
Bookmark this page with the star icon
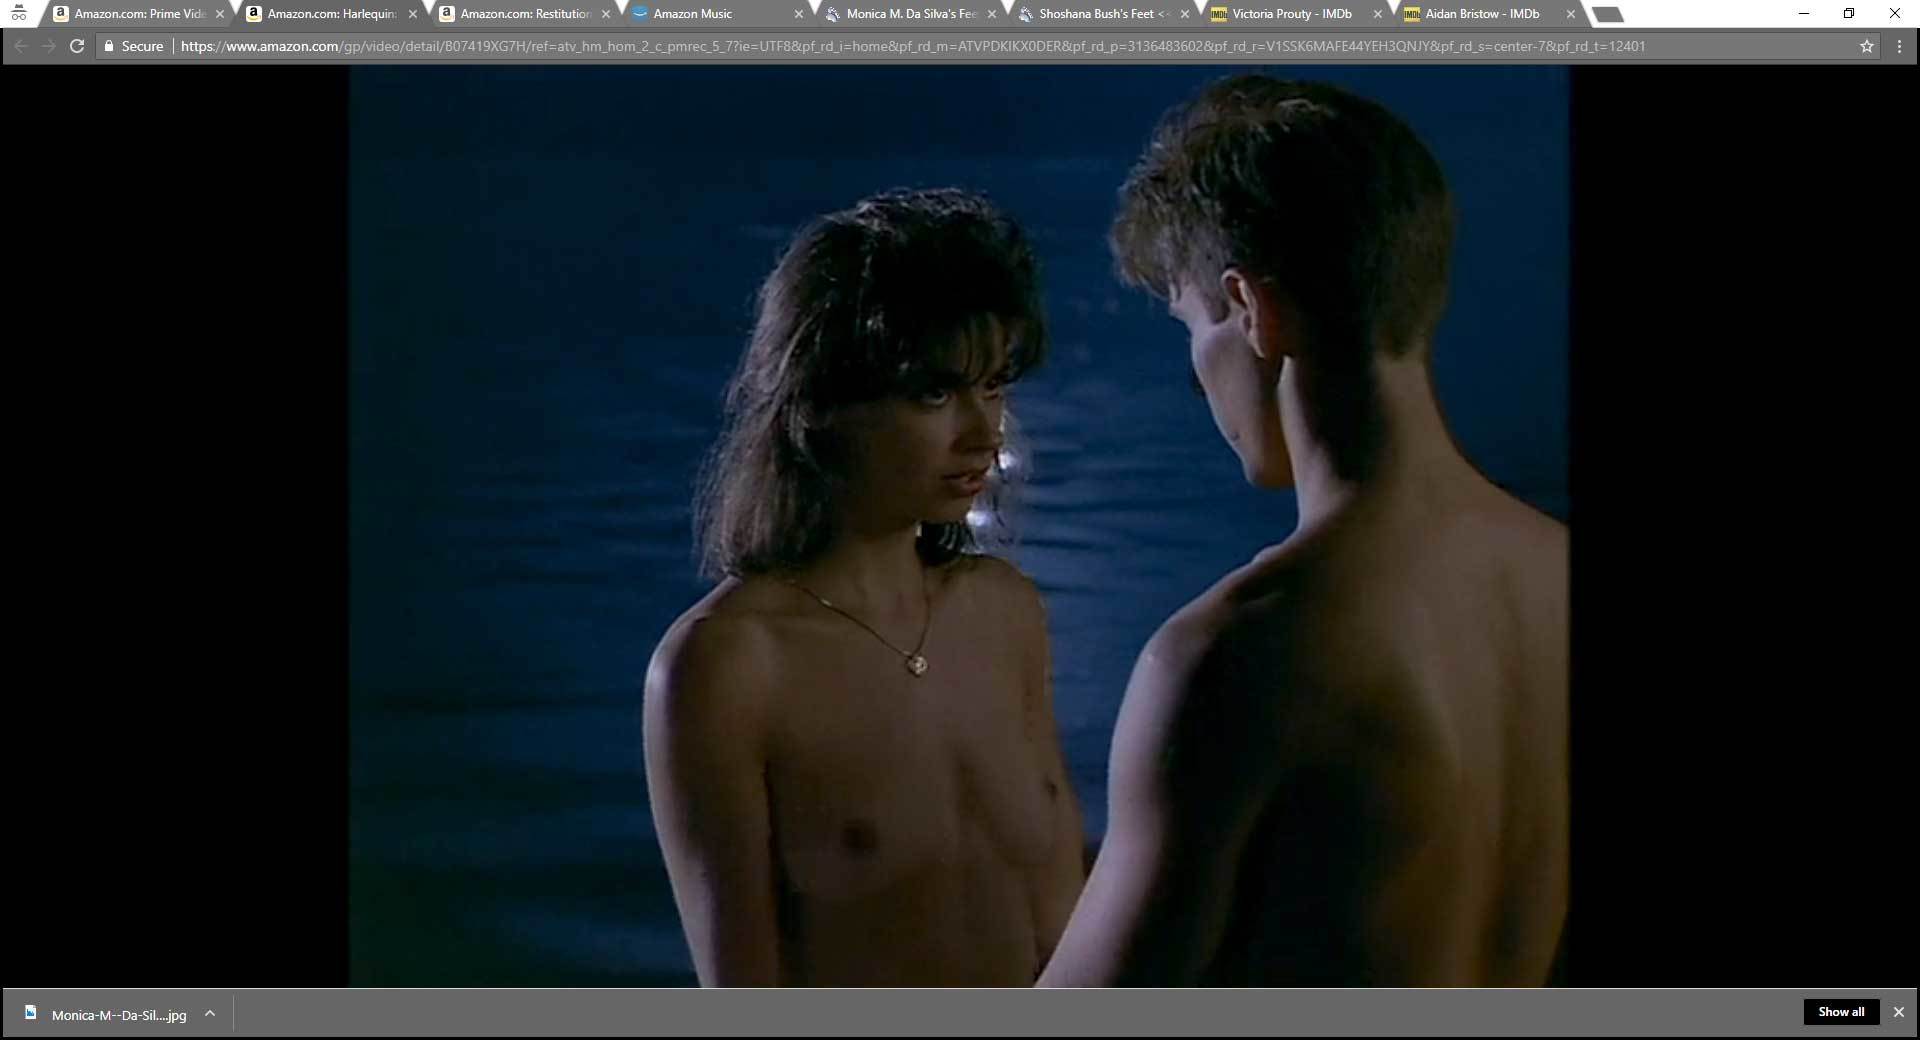click(x=1866, y=46)
